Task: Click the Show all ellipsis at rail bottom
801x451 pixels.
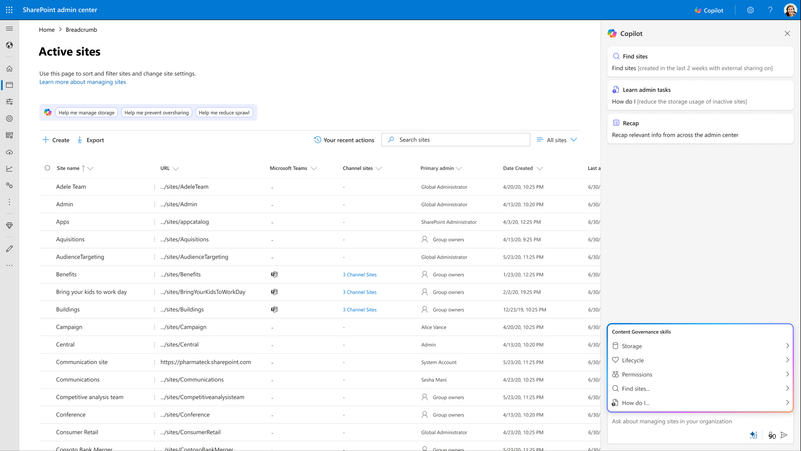Action: pyautogui.click(x=9, y=266)
